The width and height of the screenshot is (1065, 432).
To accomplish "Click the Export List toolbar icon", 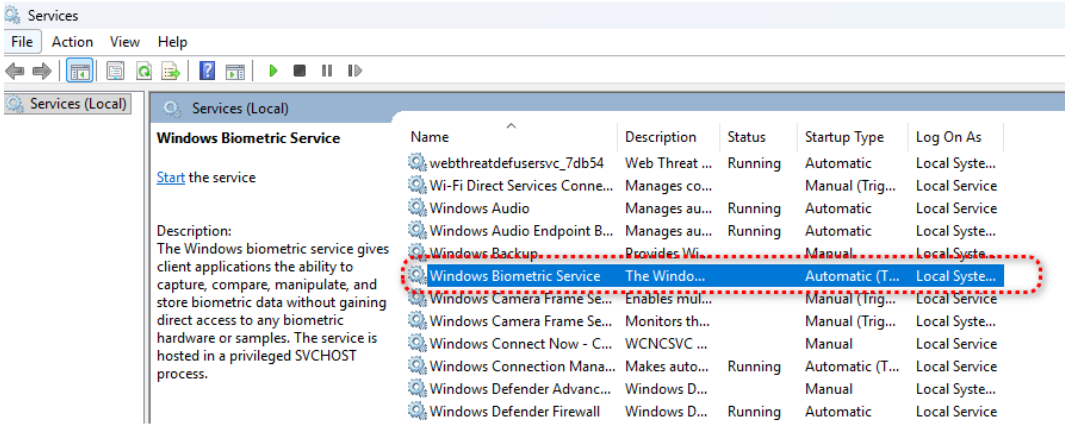I will (170, 71).
